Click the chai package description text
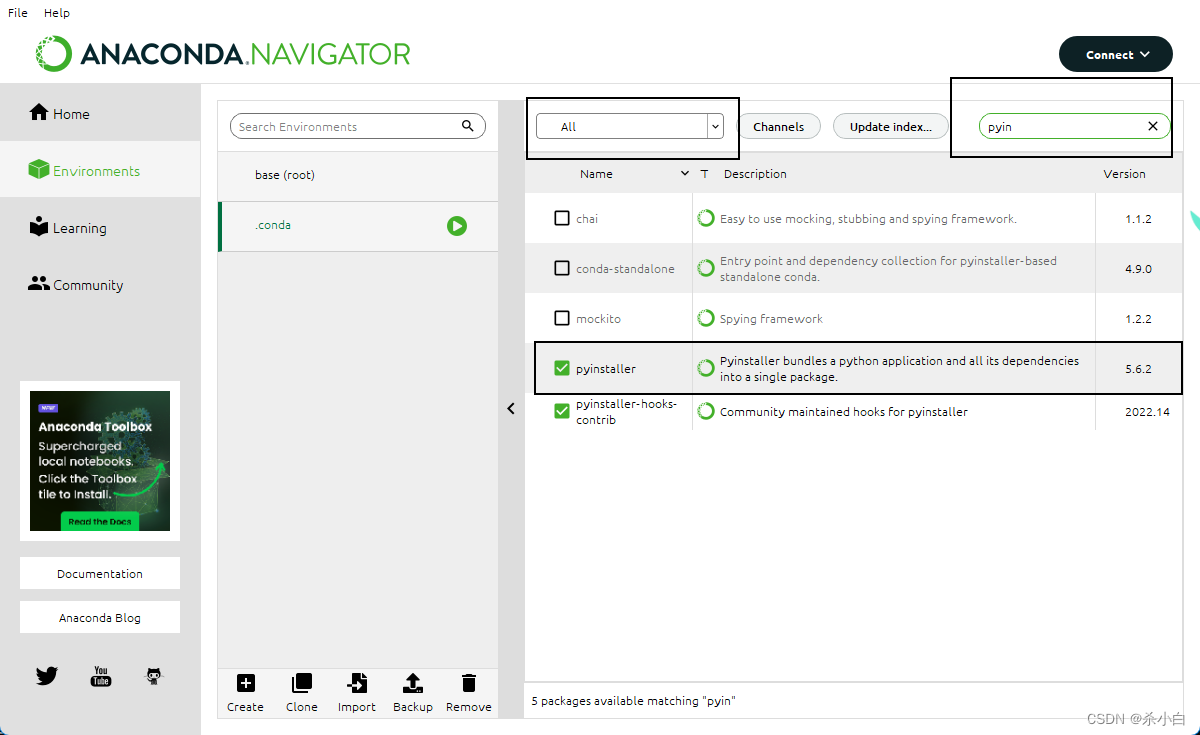1200x735 pixels. click(x=868, y=219)
